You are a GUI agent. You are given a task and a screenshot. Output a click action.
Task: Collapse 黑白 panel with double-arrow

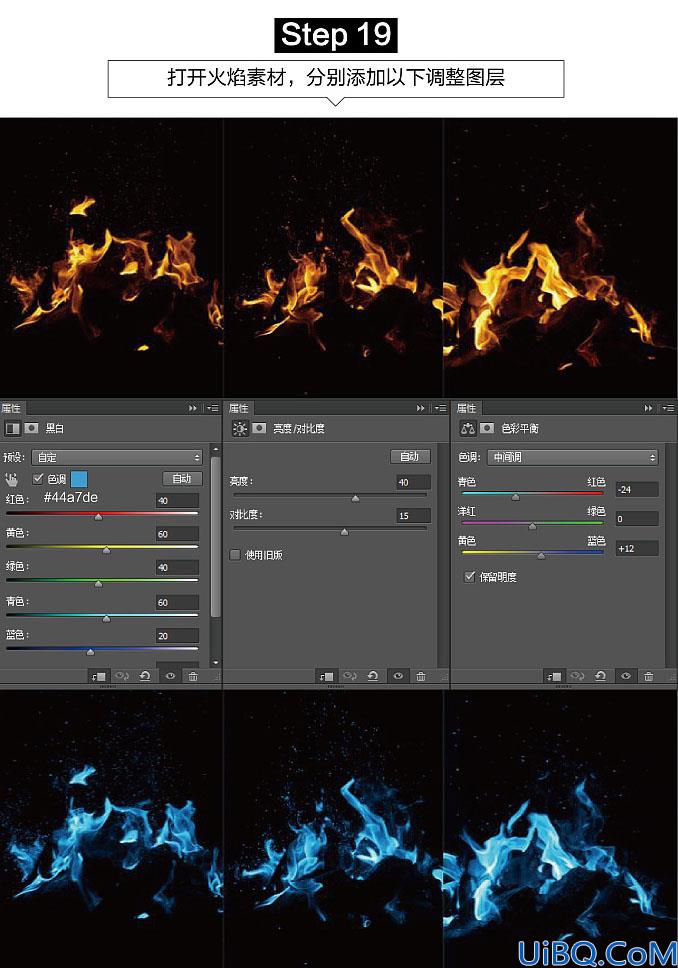pyautogui.click(x=193, y=408)
